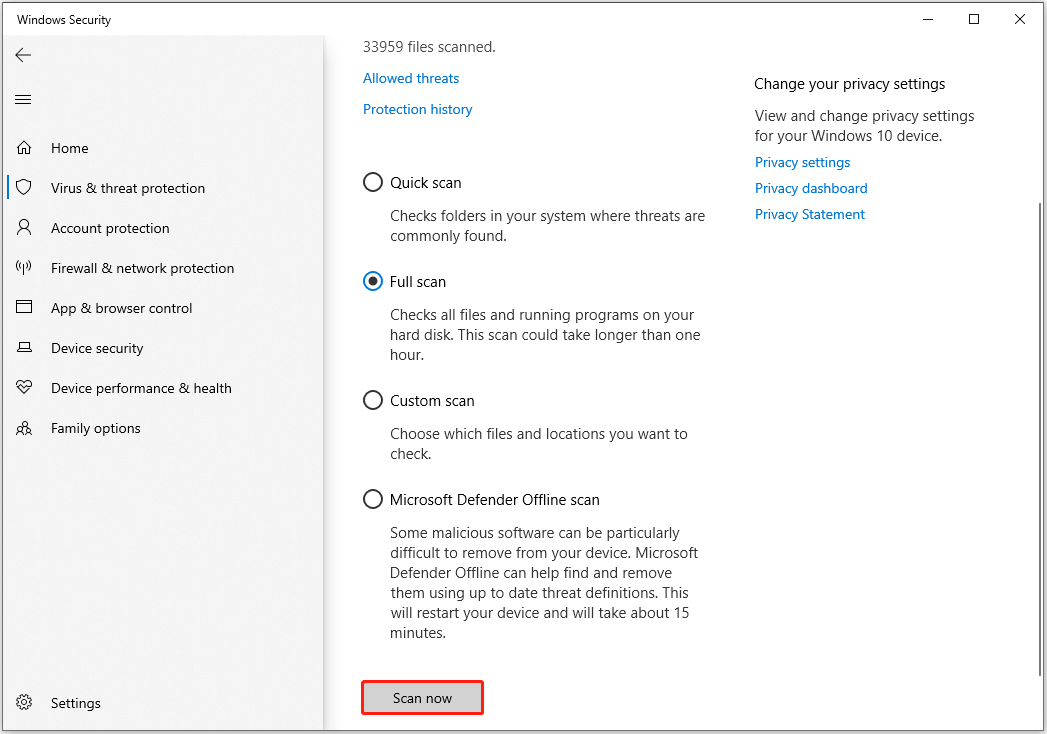Select the Quick scan radio button
The width and height of the screenshot is (1047, 734).
(x=373, y=183)
